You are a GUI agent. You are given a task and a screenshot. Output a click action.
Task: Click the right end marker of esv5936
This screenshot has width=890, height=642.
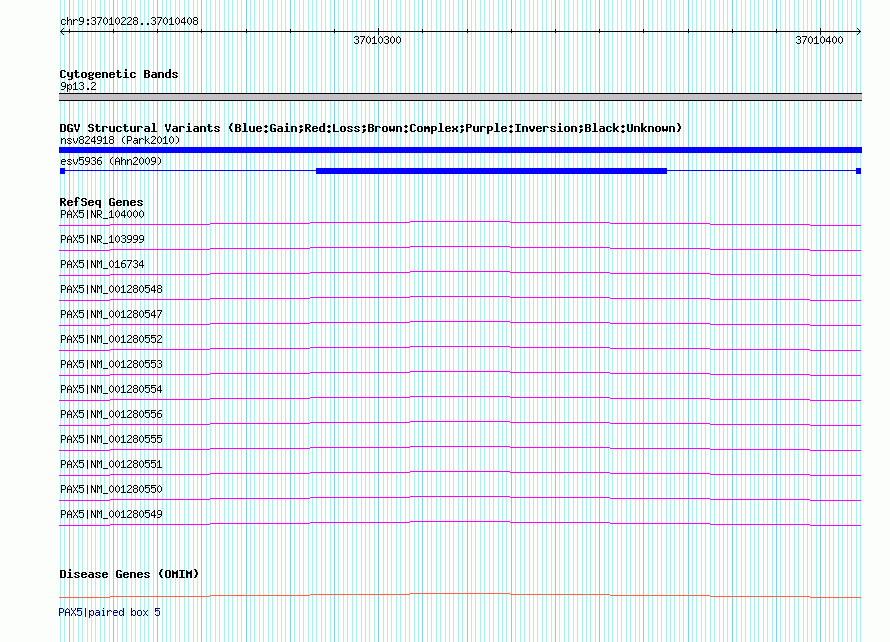[859, 171]
